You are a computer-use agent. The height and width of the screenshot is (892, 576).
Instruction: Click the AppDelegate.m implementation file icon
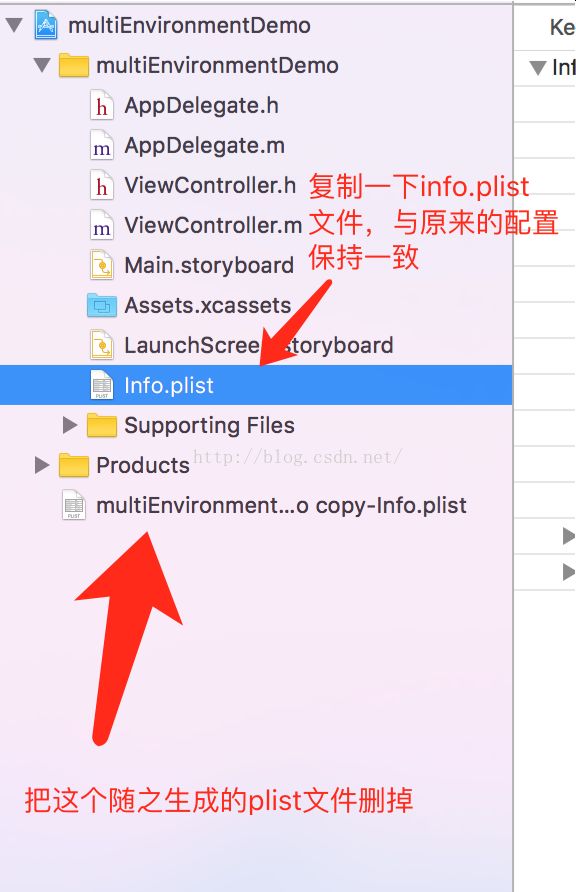tap(102, 146)
